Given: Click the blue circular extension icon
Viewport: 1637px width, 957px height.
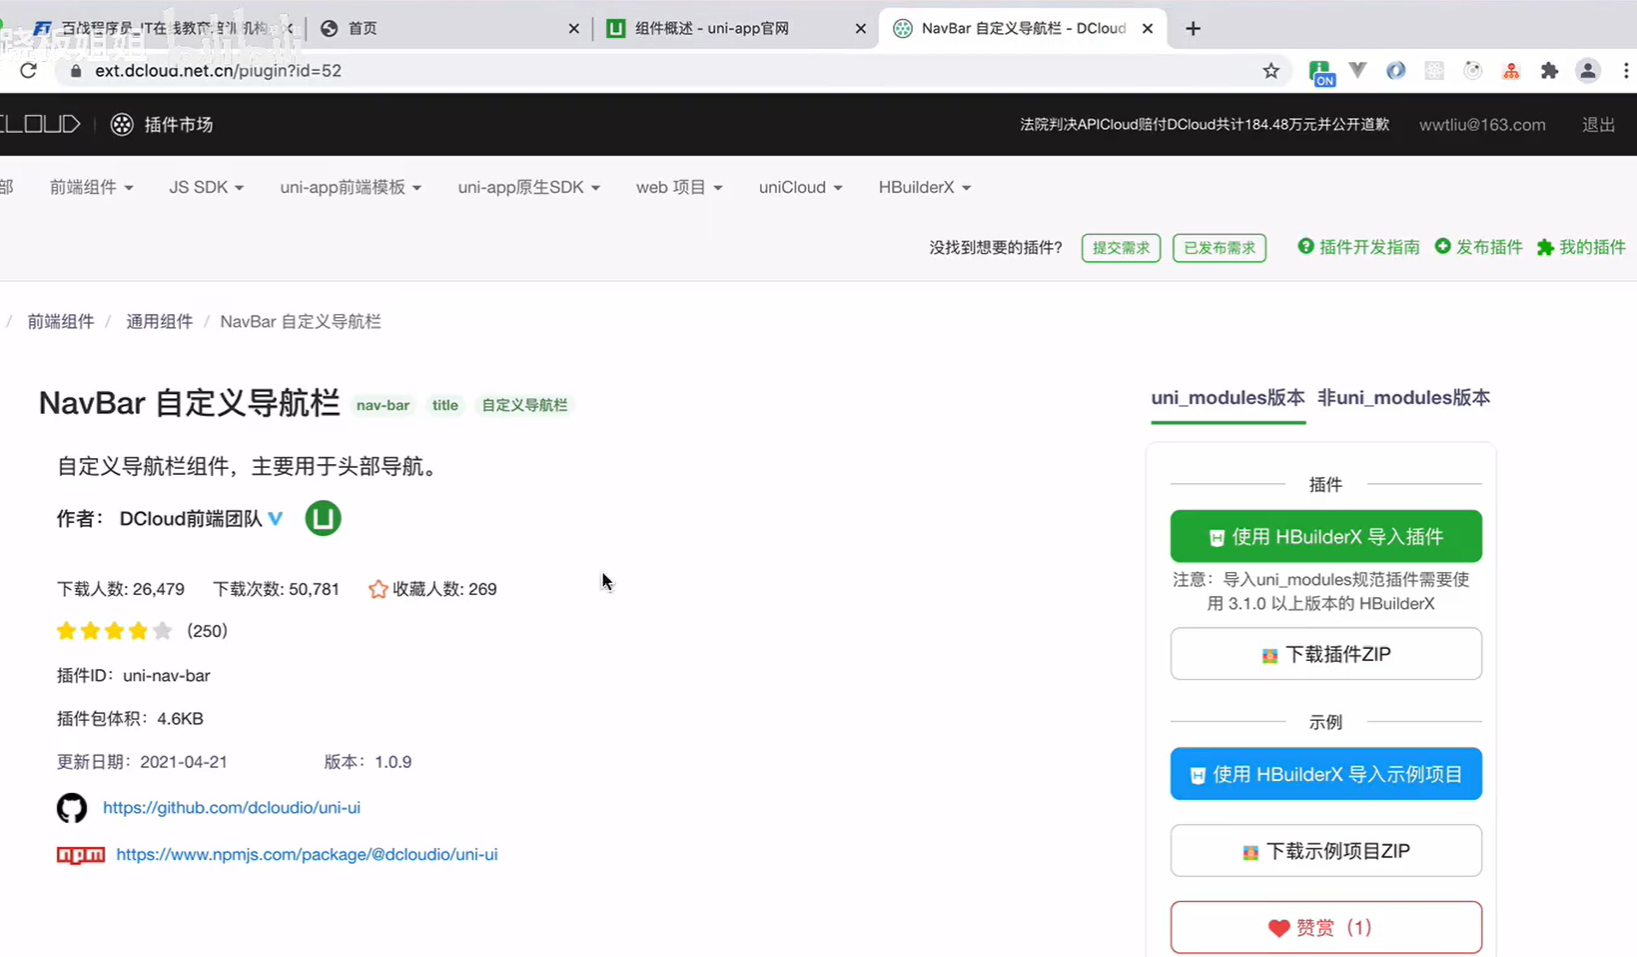Looking at the screenshot, I should click(1395, 70).
